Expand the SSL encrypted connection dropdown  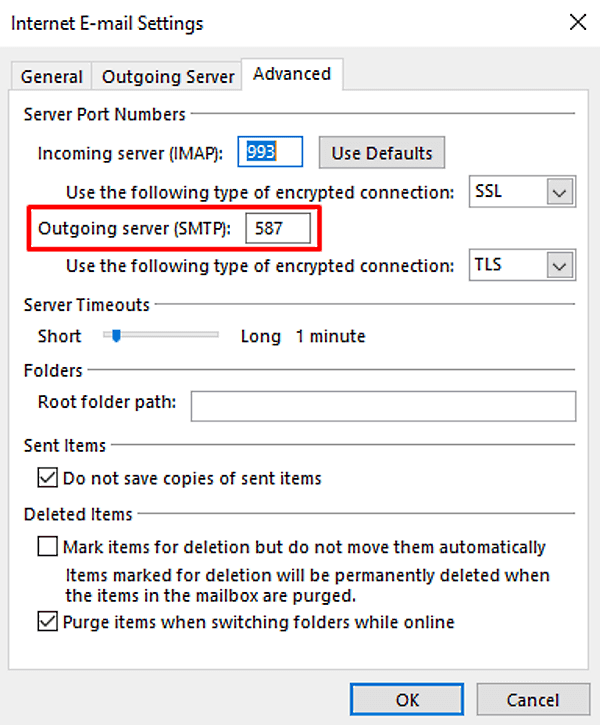[x=559, y=191]
